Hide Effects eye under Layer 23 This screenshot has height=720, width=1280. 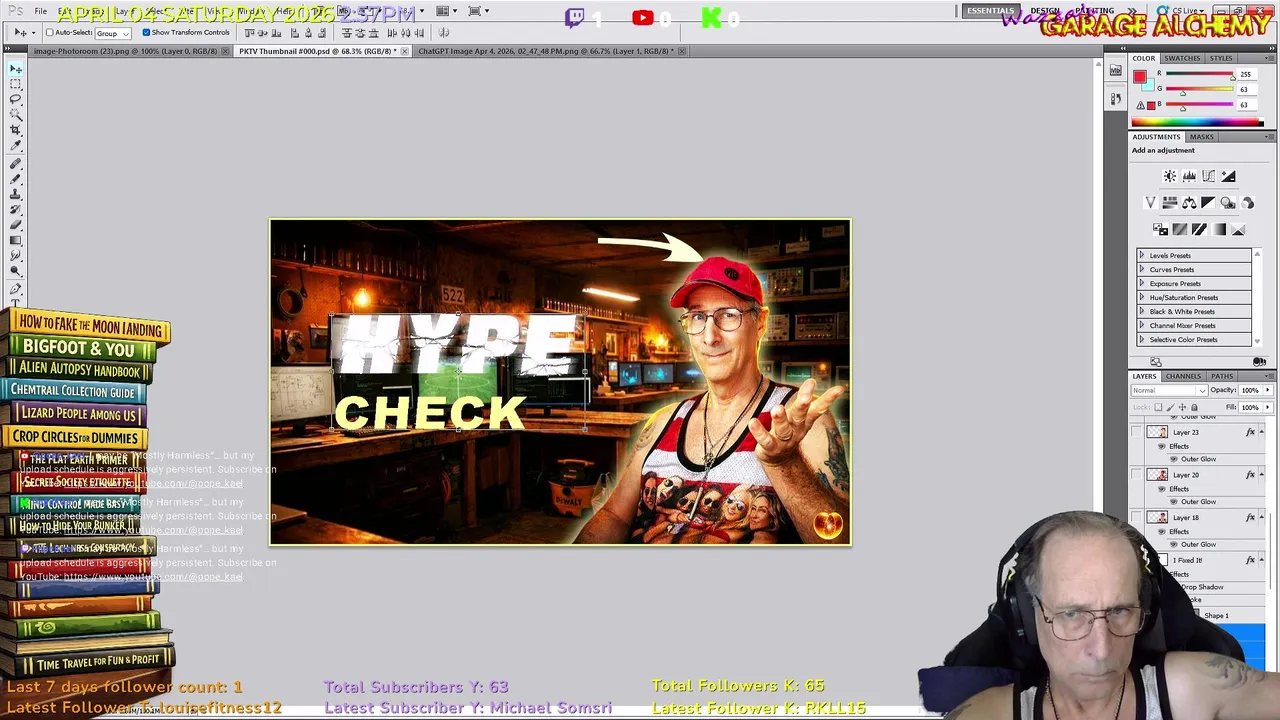[1161, 446]
